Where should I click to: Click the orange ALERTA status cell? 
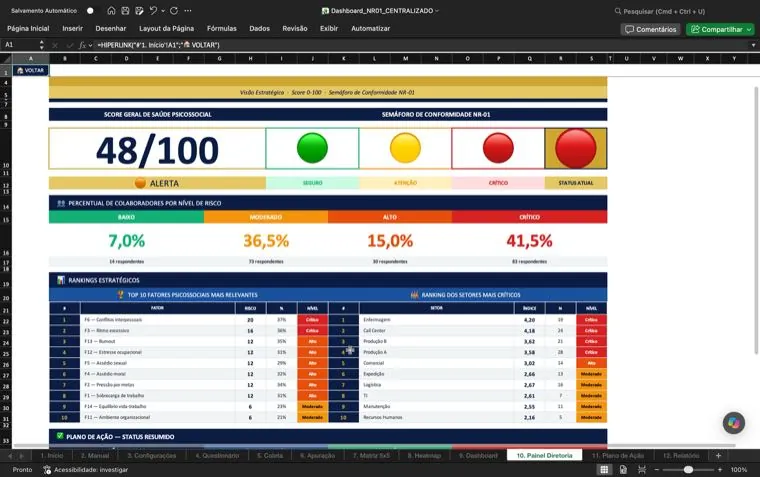tap(157, 183)
